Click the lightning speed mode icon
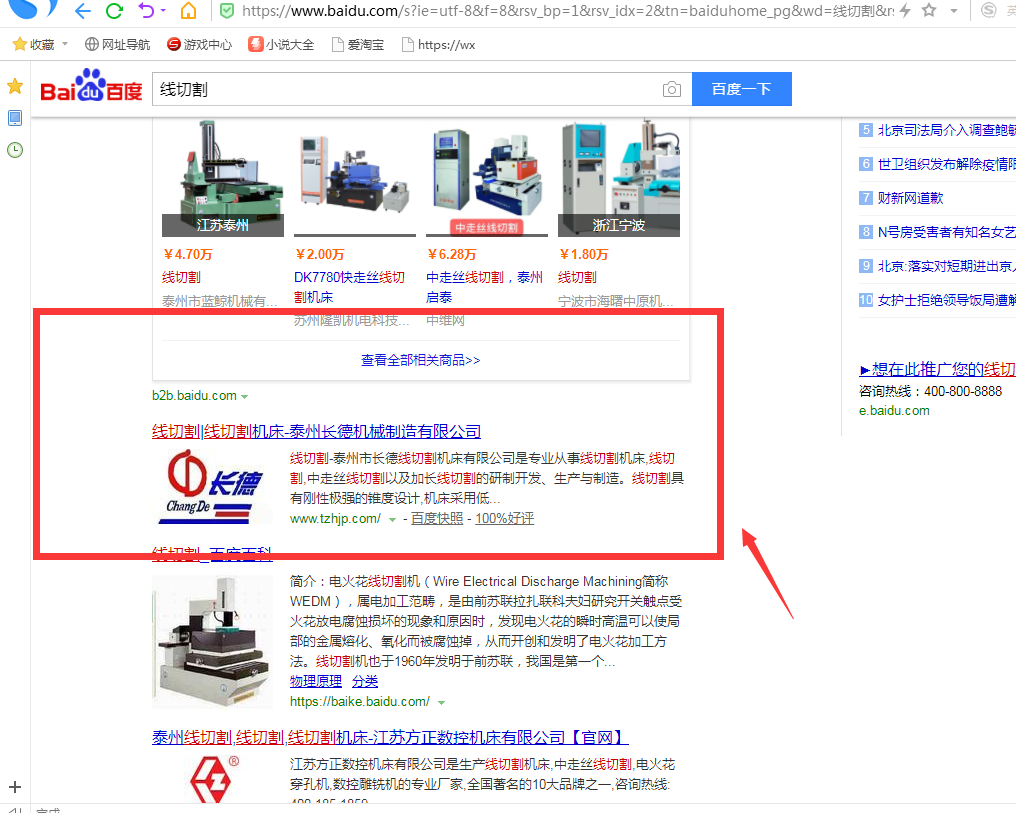Viewport: 1016px width, 813px height. click(x=905, y=10)
